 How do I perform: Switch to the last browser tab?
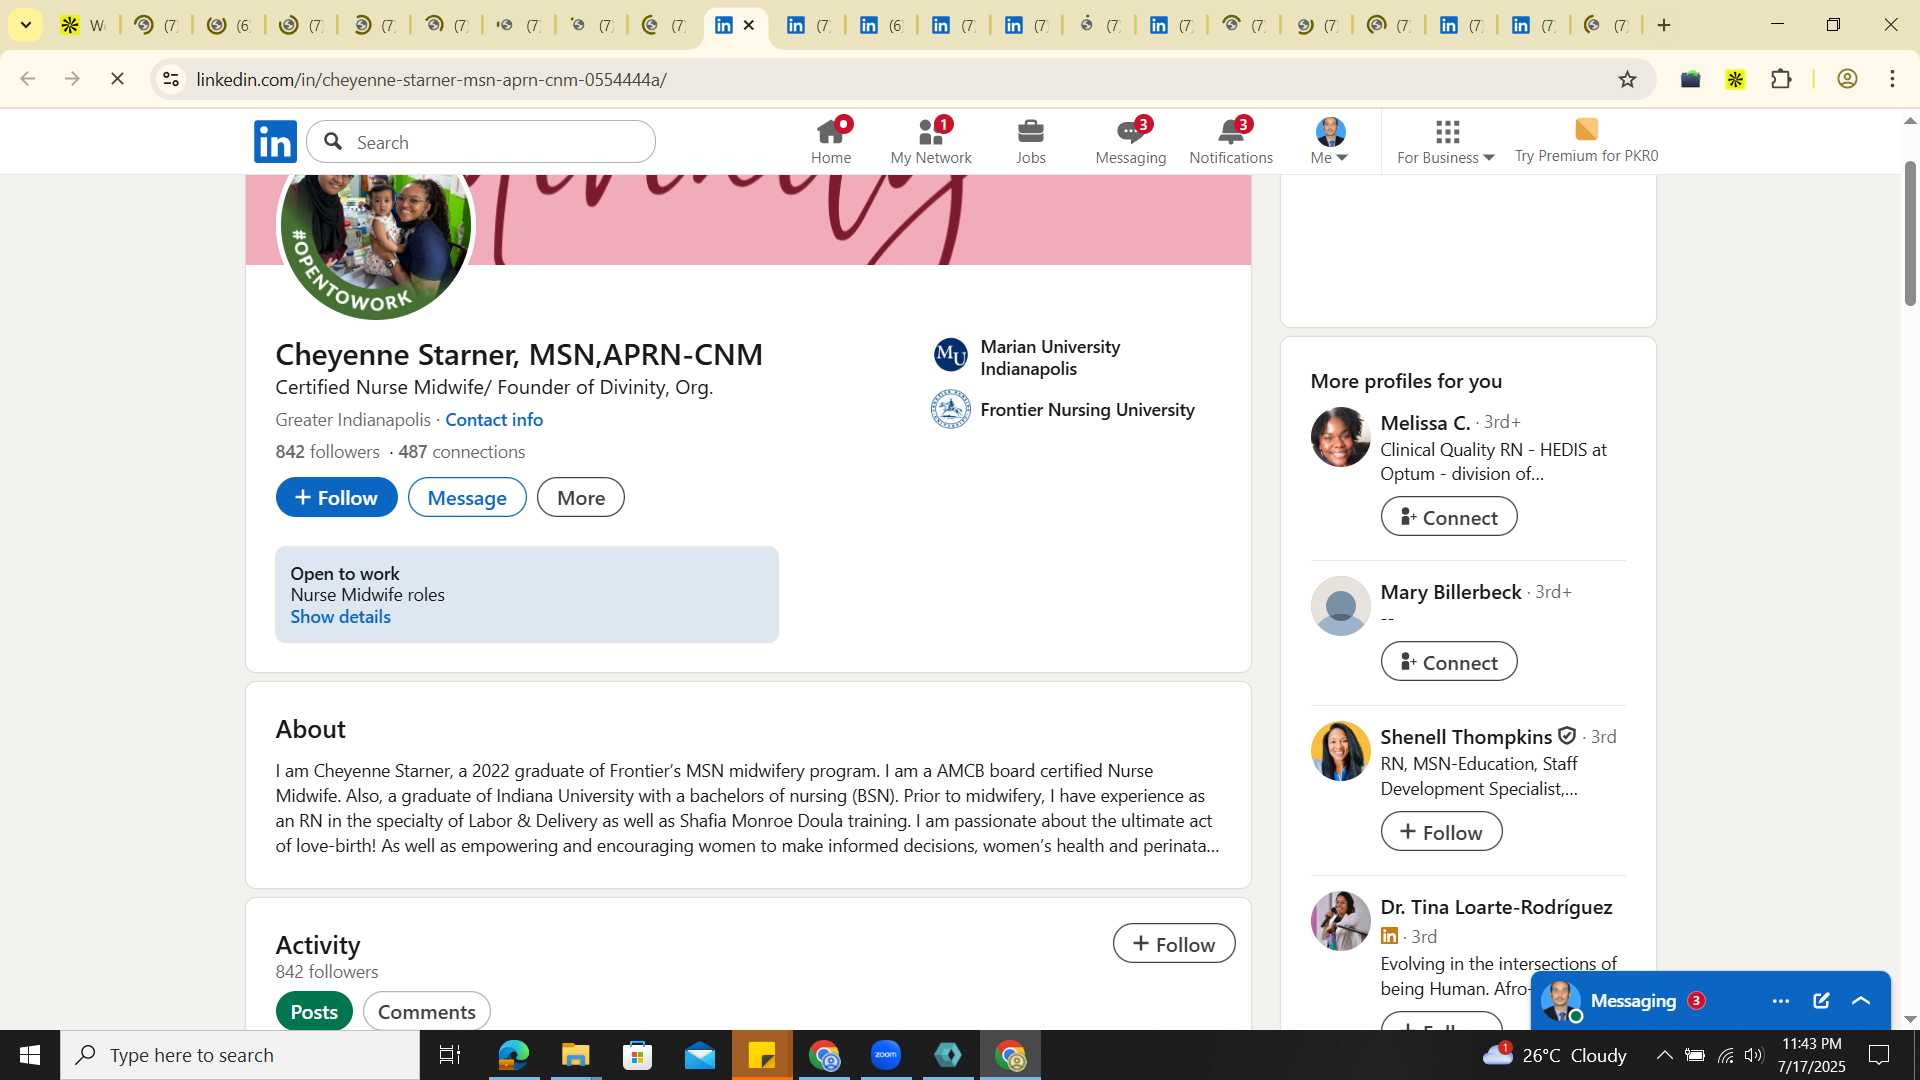coord(1605,25)
